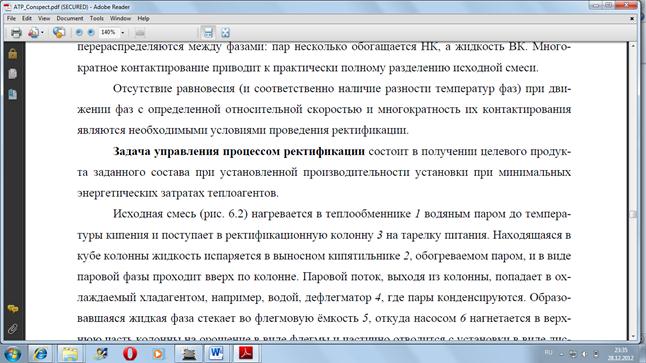
Task: Go to next page with blue arrow
Action: (x=91, y=33)
